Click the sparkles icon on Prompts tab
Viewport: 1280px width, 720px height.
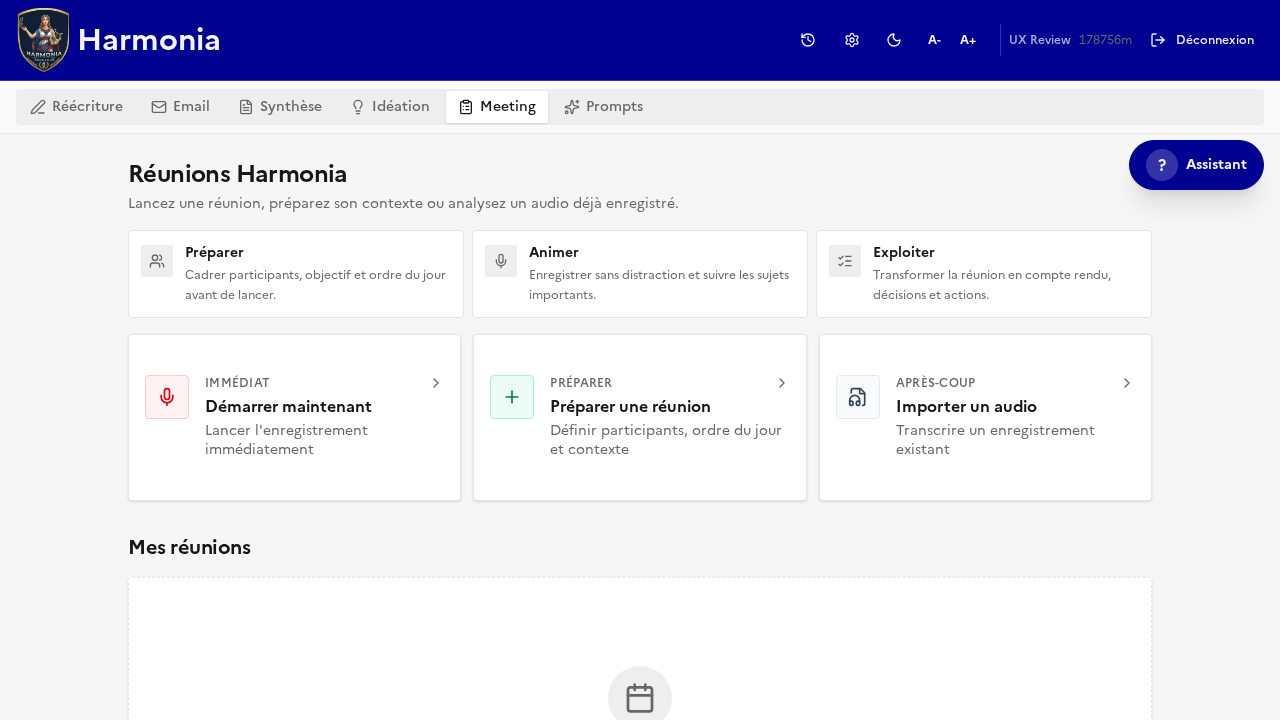(572, 107)
